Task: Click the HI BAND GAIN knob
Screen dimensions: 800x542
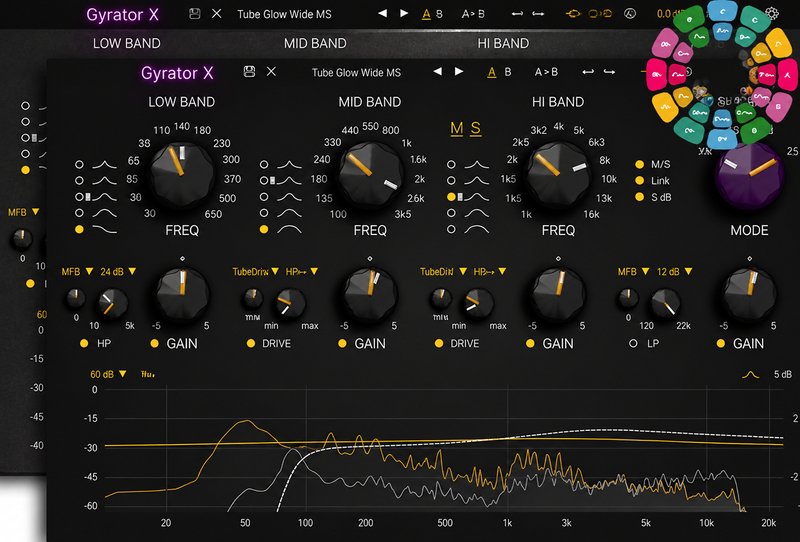Action: (x=558, y=294)
